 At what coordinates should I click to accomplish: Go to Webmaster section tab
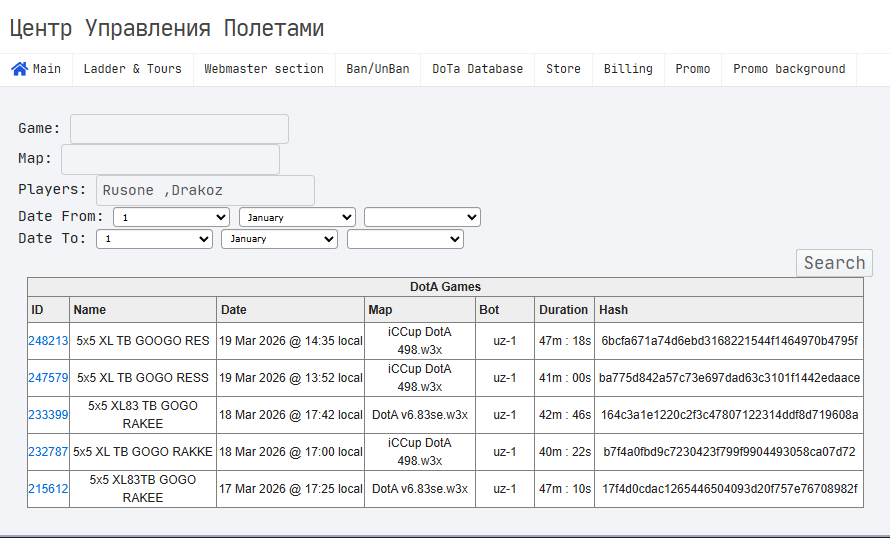(264, 69)
